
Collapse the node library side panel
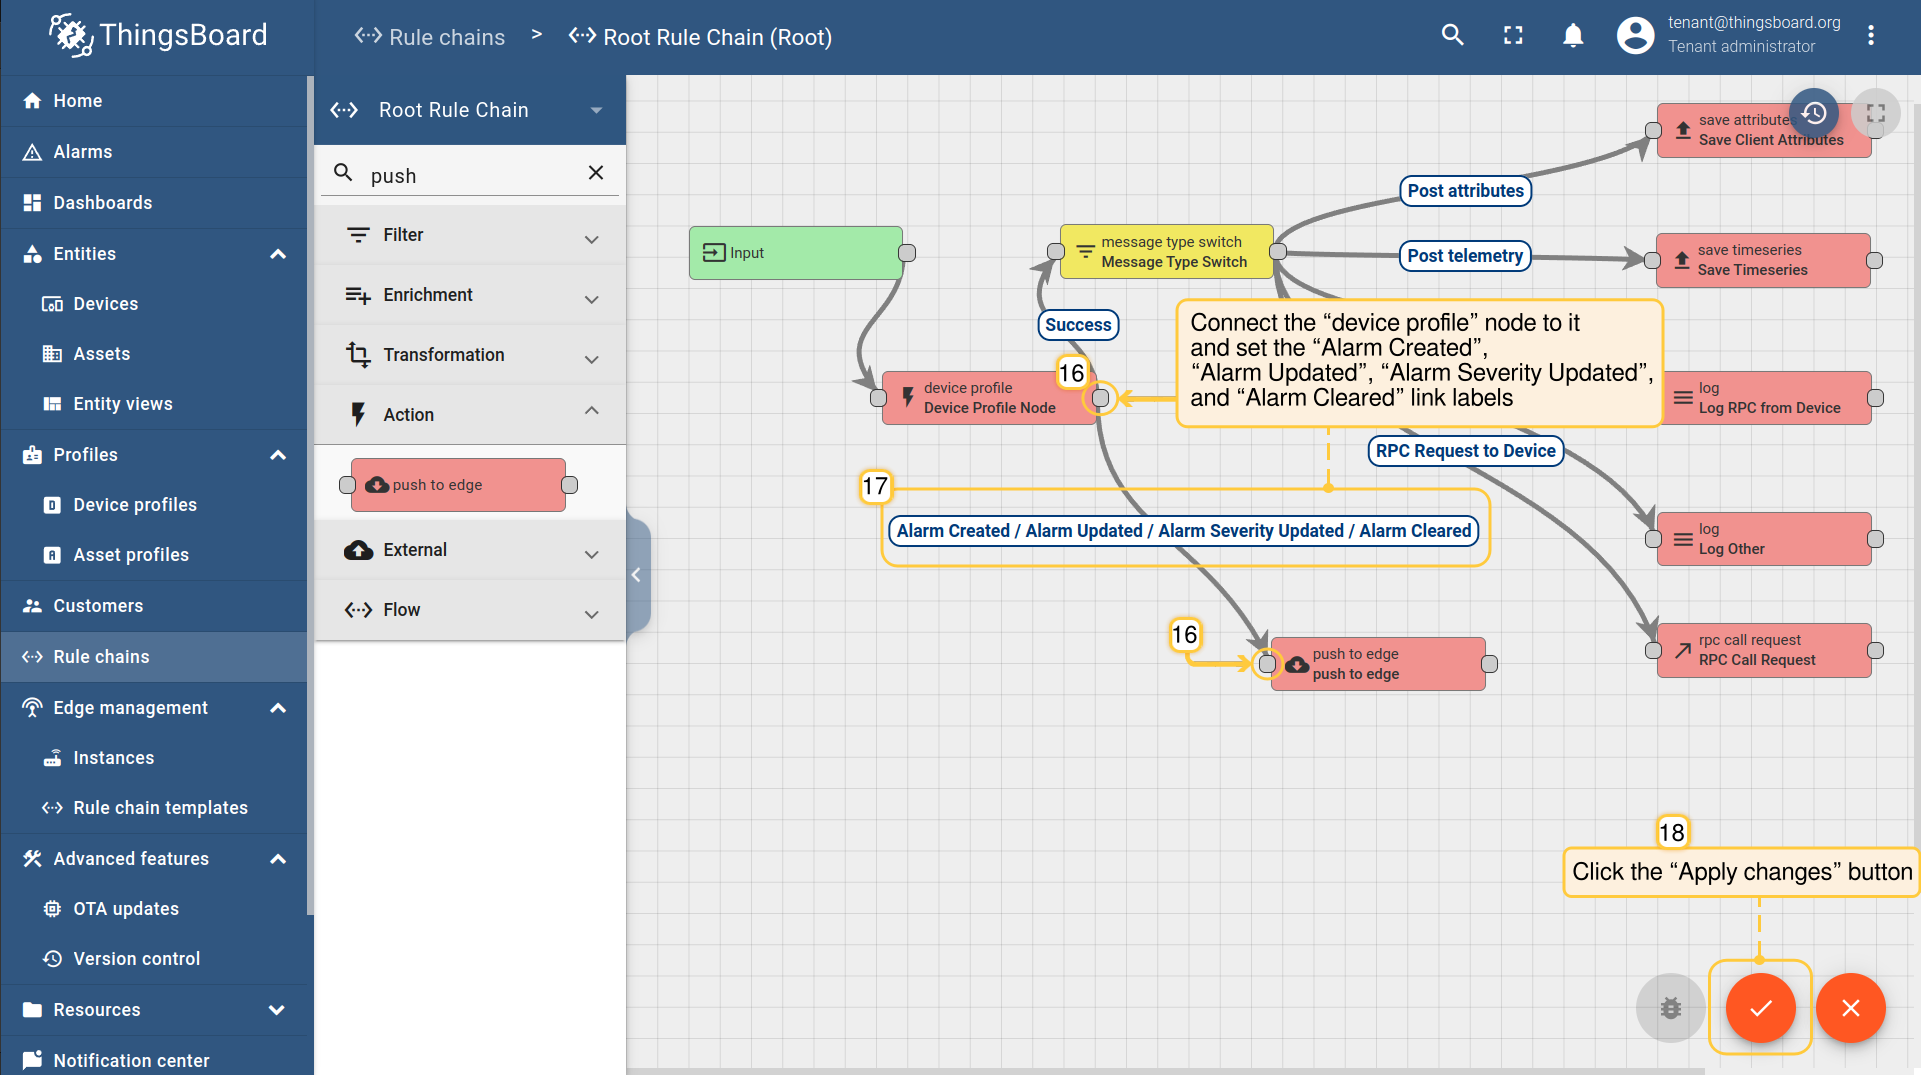coord(636,575)
